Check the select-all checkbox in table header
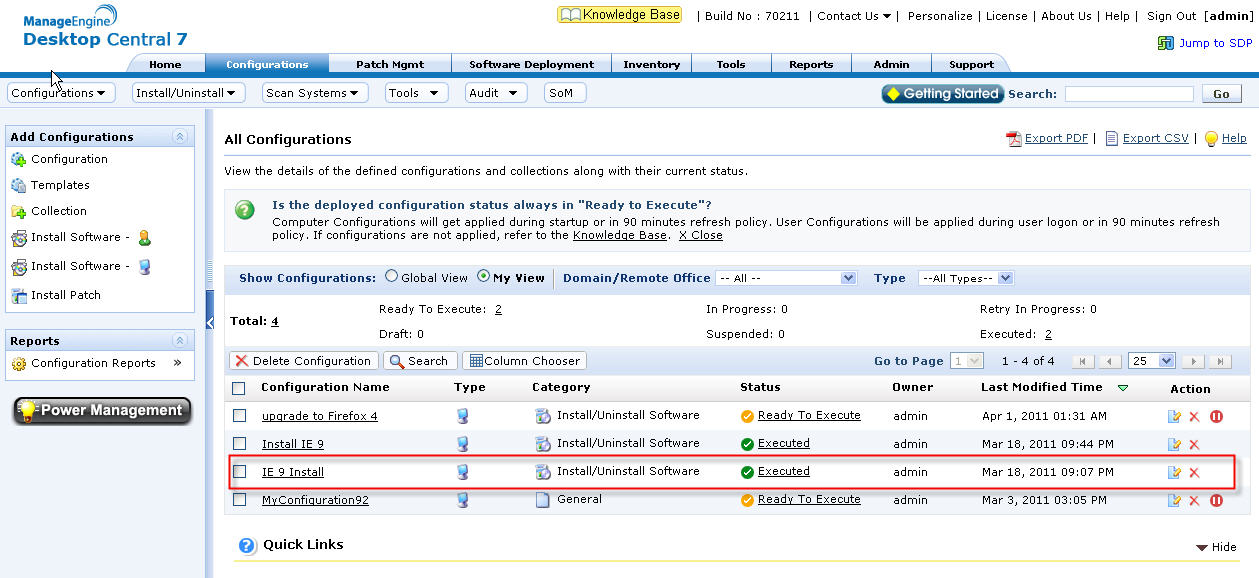 click(x=239, y=388)
